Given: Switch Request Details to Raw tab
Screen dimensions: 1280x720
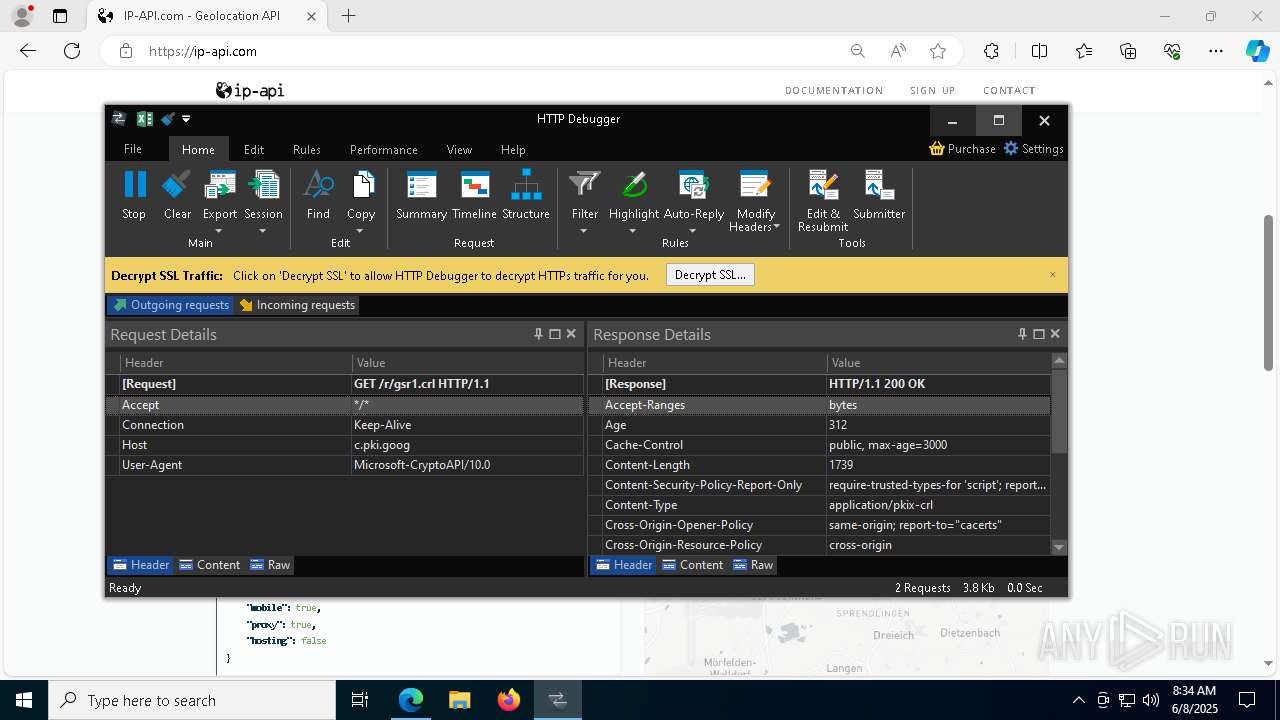Looking at the screenshot, I should pyautogui.click(x=270, y=565).
